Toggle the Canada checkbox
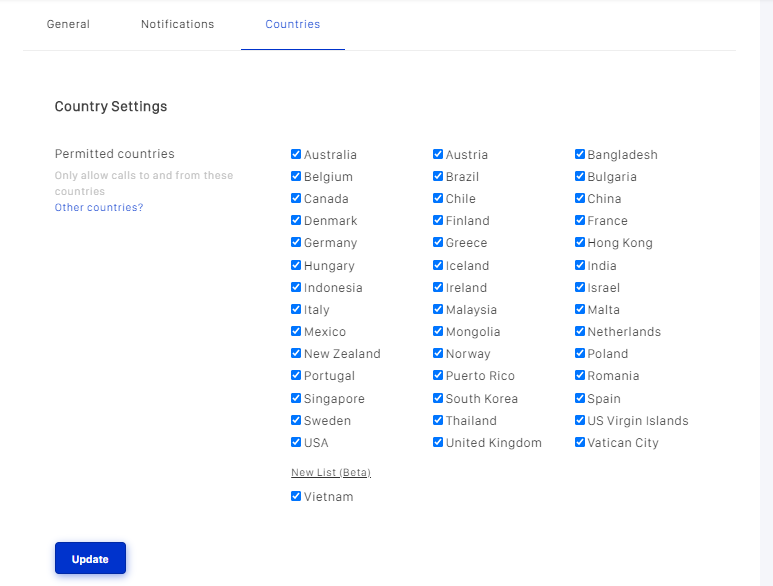Image resolution: width=773 pixels, height=586 pixels. coord(296,198)
